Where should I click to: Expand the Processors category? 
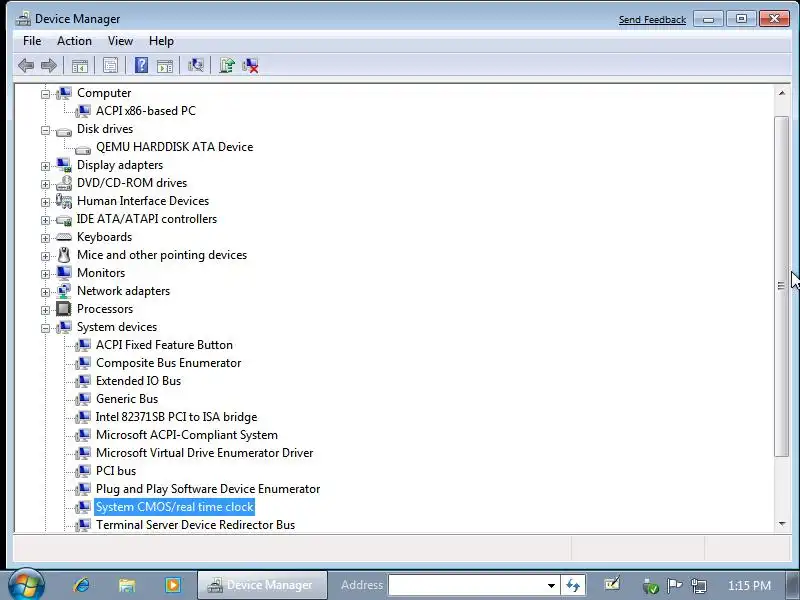coord(45,310)
